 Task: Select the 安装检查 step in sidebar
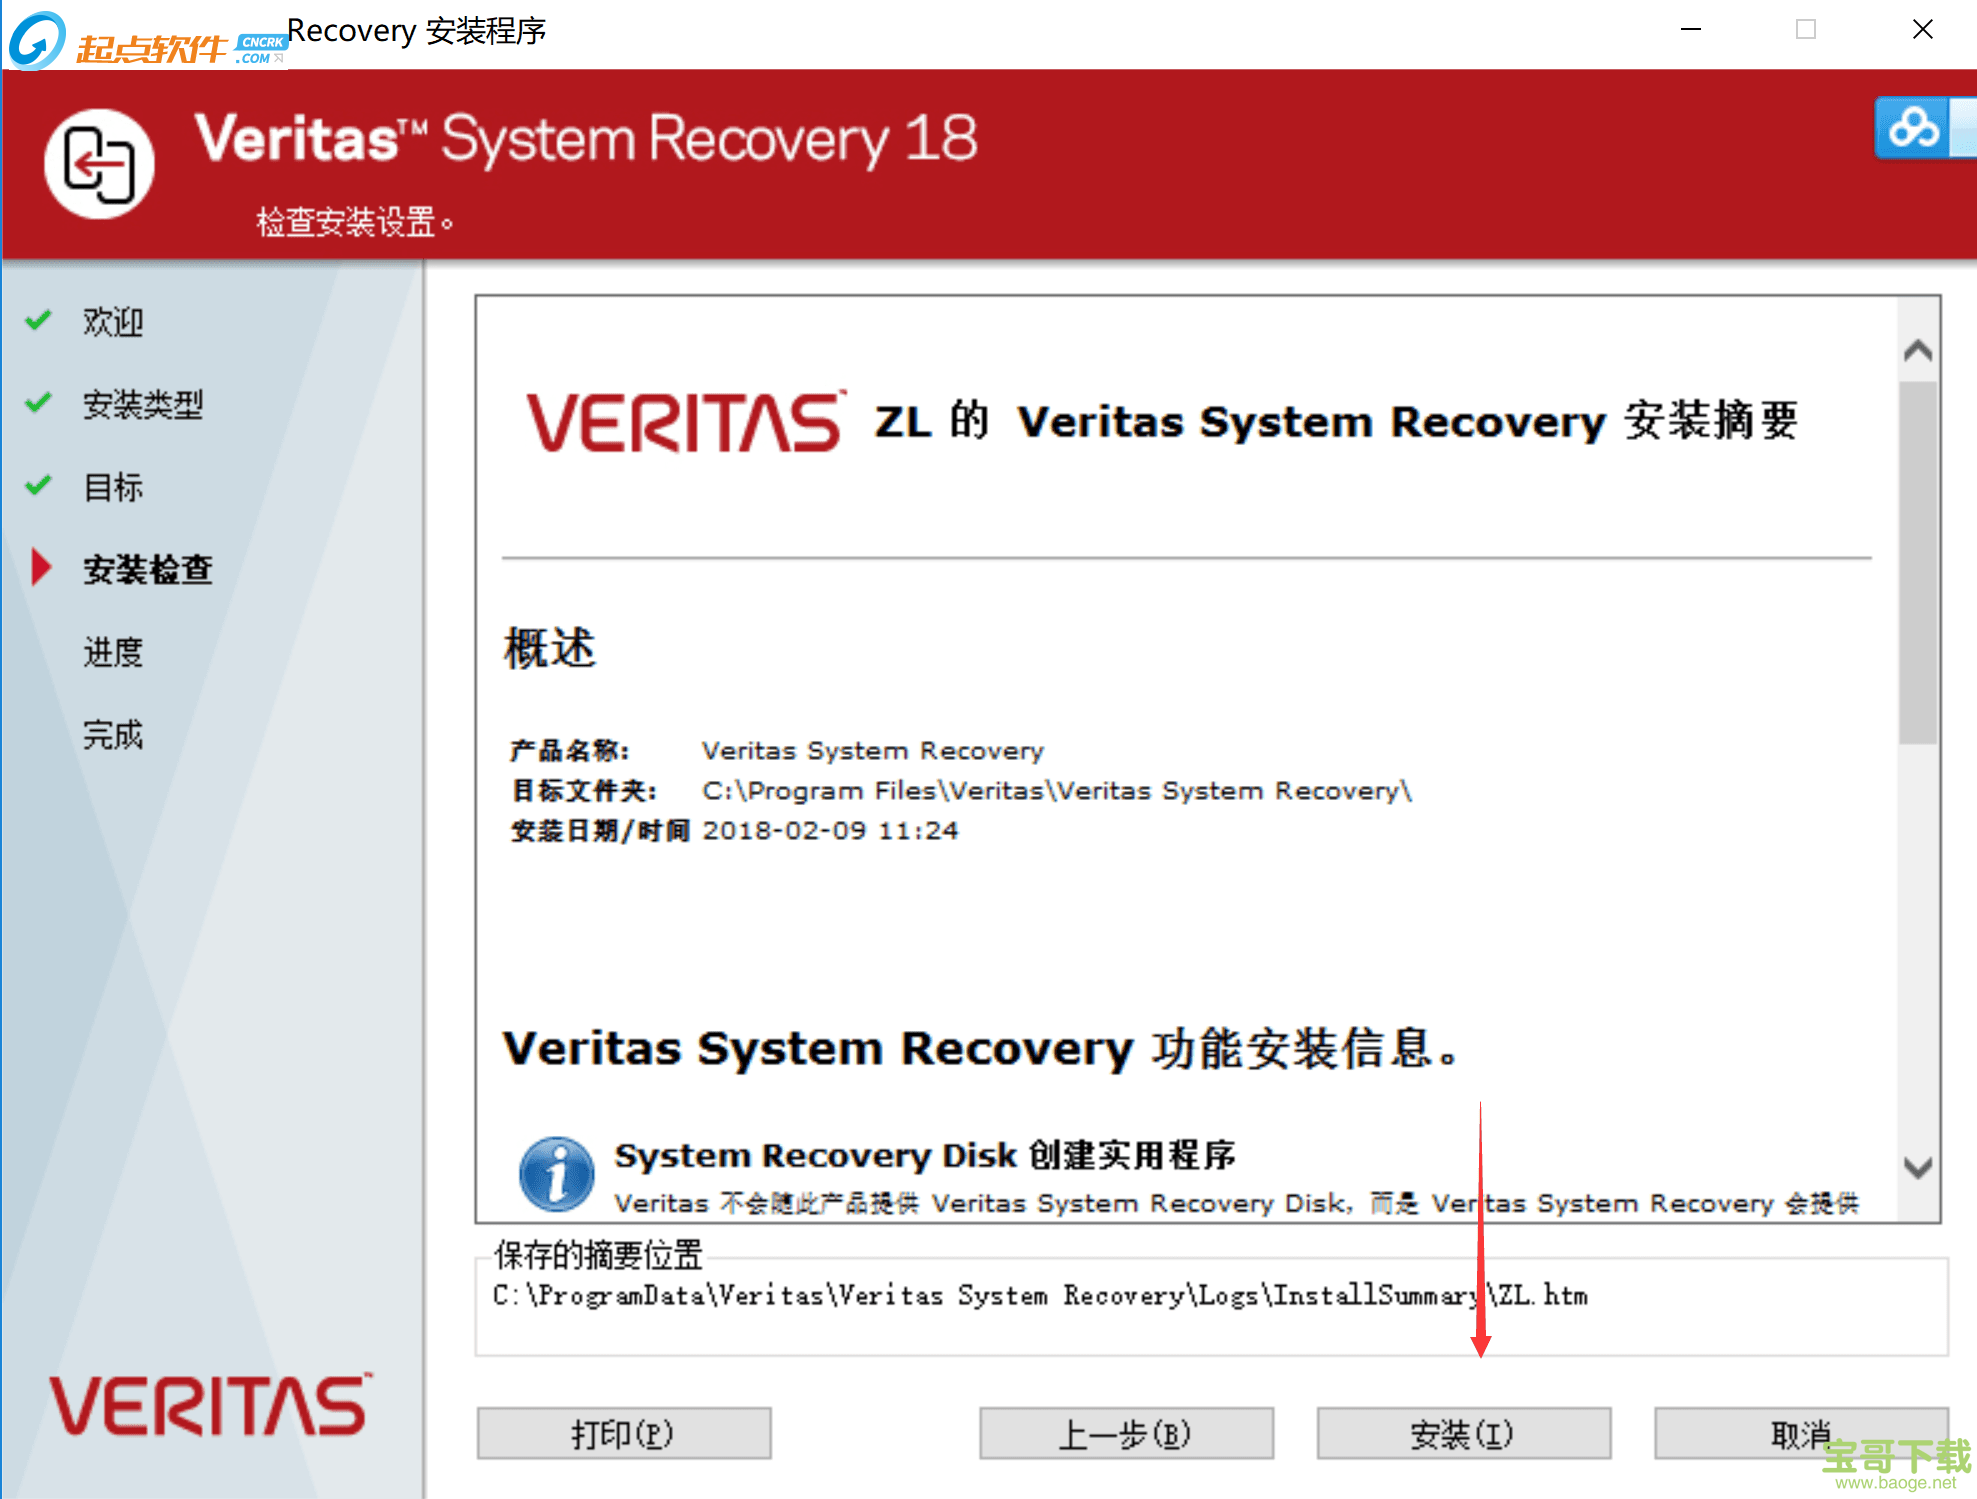148,569
